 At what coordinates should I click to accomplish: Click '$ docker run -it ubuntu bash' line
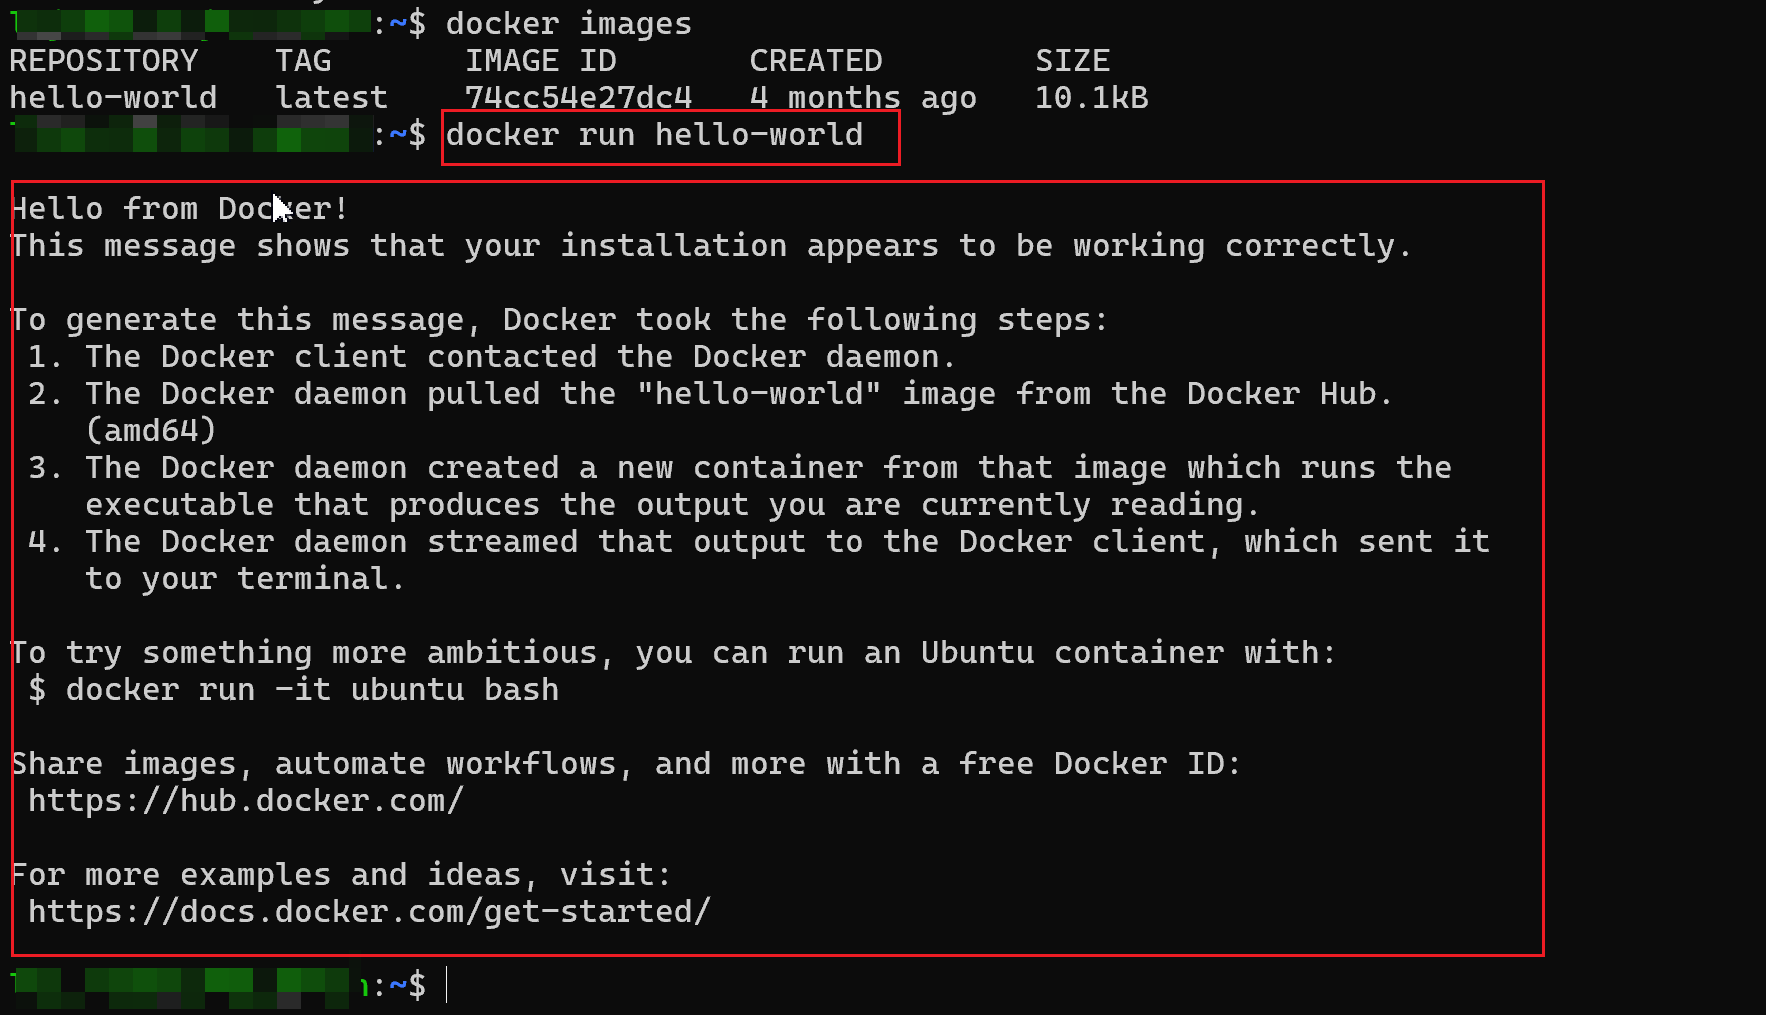[293, 690]
